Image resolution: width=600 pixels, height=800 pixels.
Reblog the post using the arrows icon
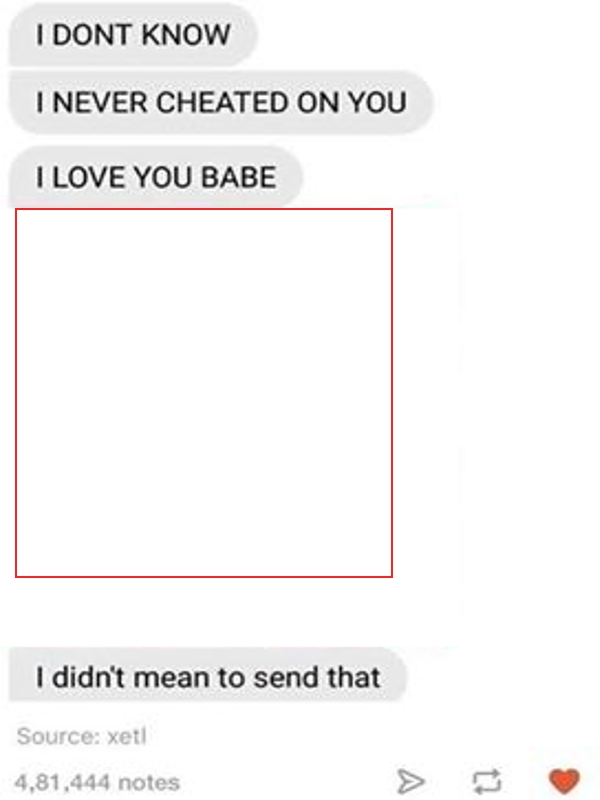tap(486, 782)
